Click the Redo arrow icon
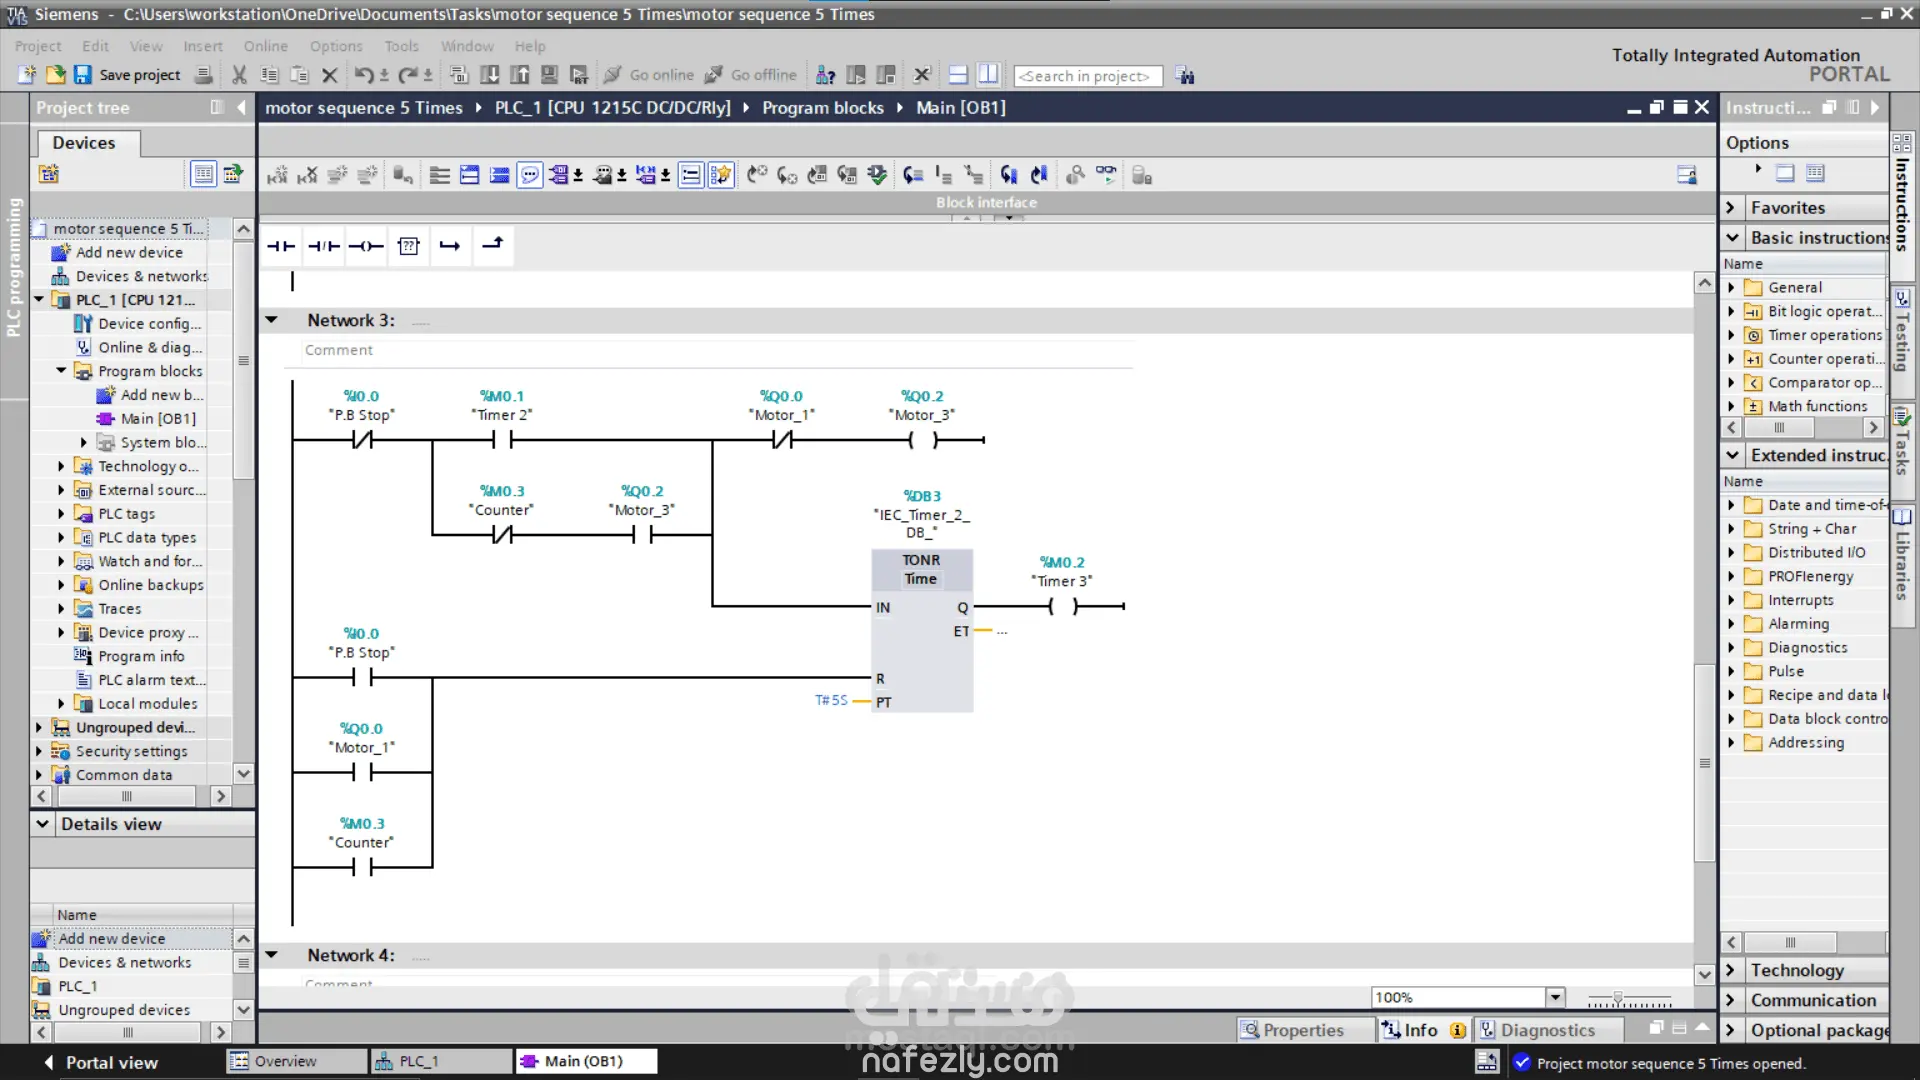This screenshot has width=1920, height=1080. click(408, 75)
